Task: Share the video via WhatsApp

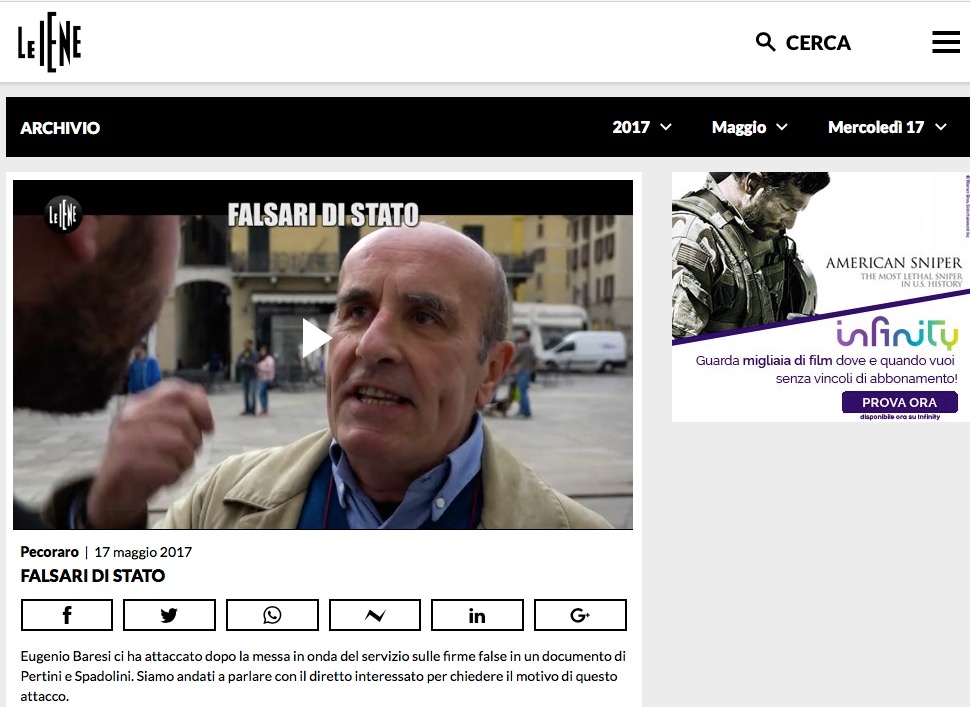Action: [x=272, y=615]
